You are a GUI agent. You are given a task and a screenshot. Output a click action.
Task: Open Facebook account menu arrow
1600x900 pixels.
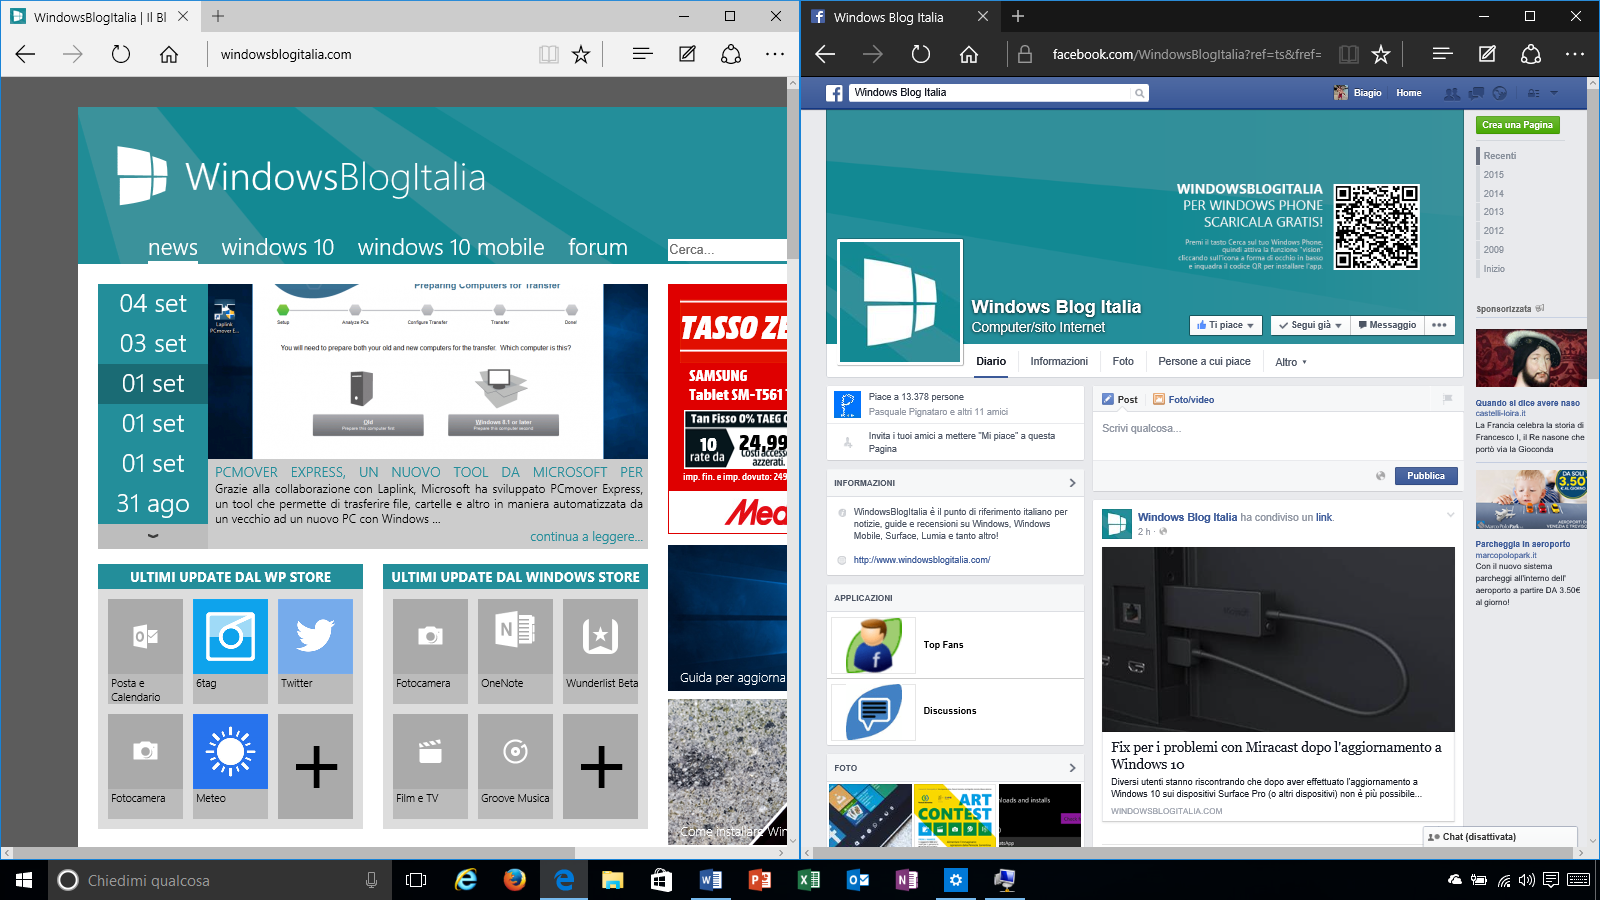pos(1554,93)
